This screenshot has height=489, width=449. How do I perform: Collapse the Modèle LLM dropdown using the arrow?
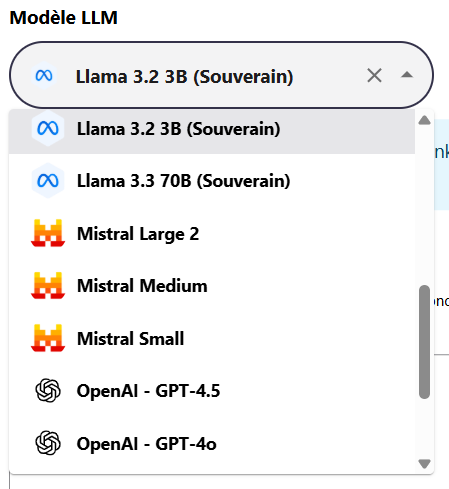pyautogui.click(x=407, y=75)
